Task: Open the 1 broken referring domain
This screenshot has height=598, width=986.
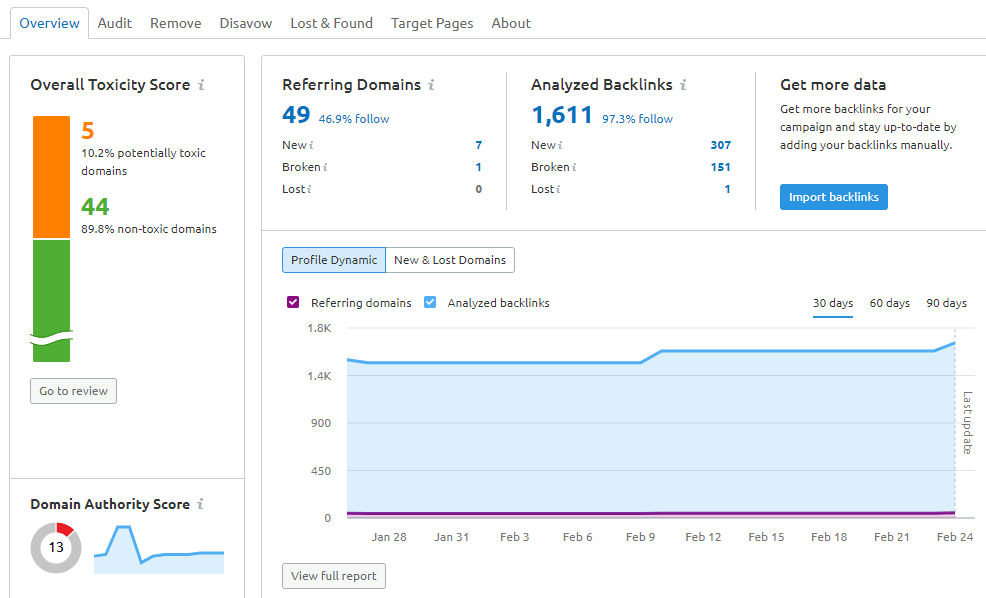Action: click(x=479, y=167)
